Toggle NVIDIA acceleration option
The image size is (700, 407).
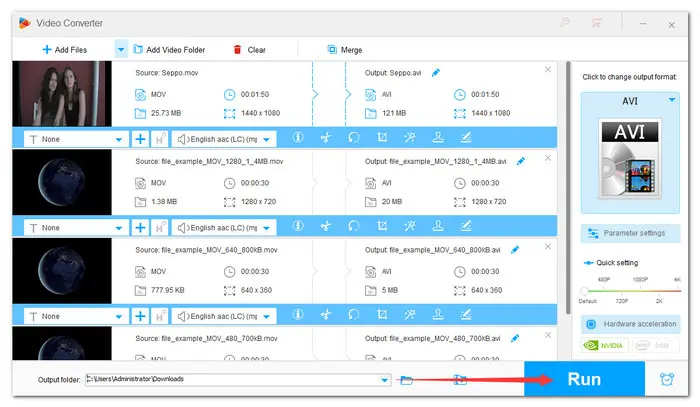pyautogui.click(x=604, y=345)
